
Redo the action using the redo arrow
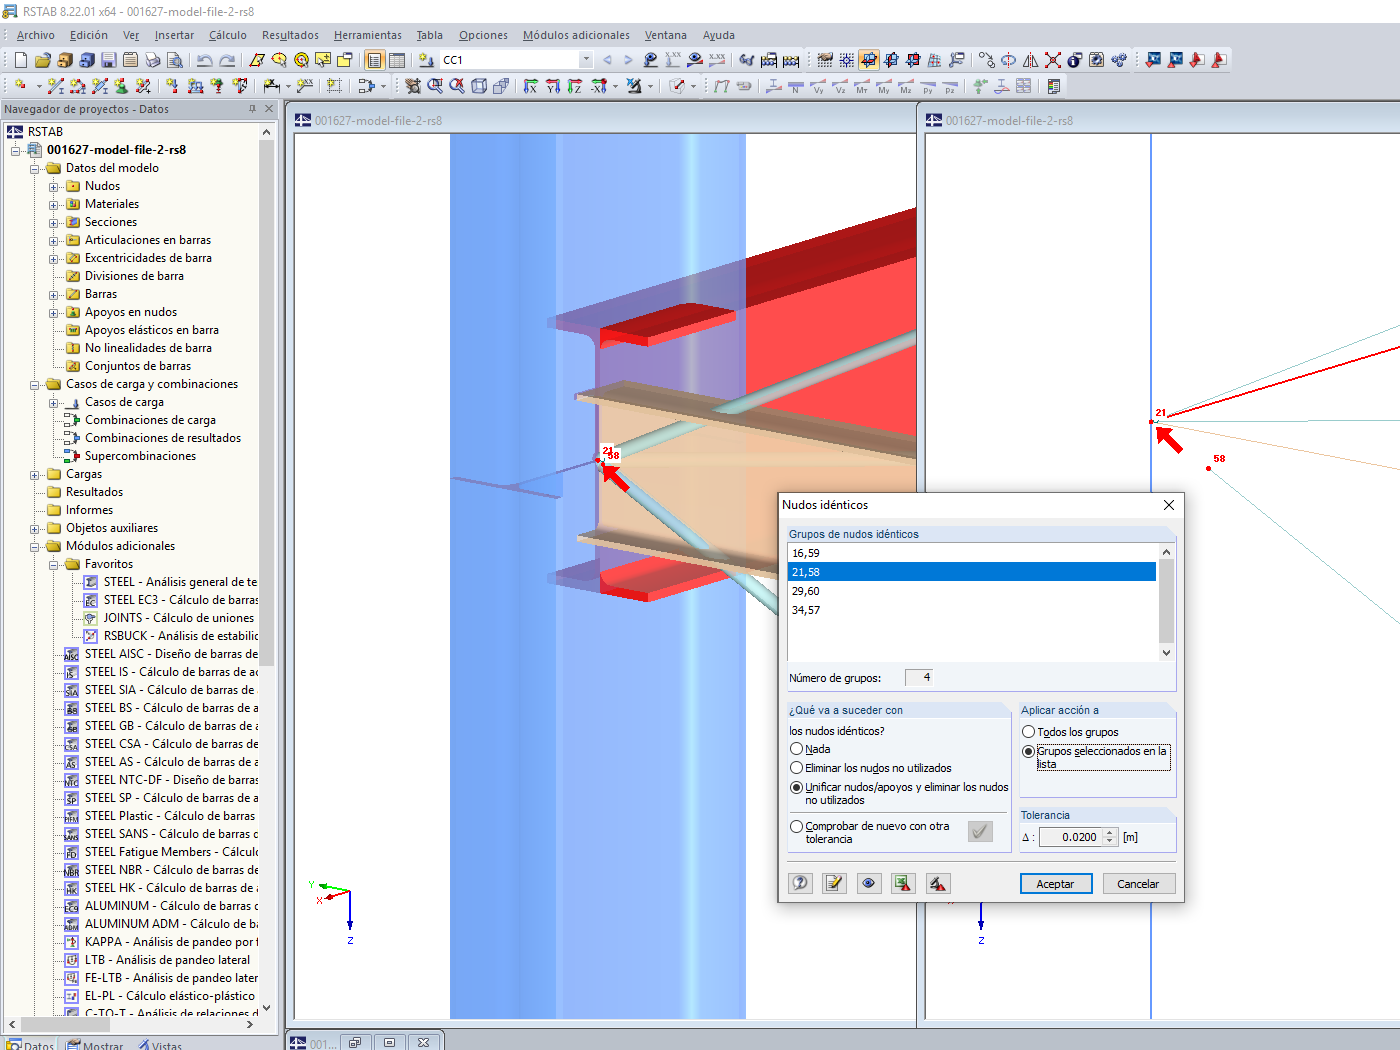pyautogui.click(x=227, y=60)
